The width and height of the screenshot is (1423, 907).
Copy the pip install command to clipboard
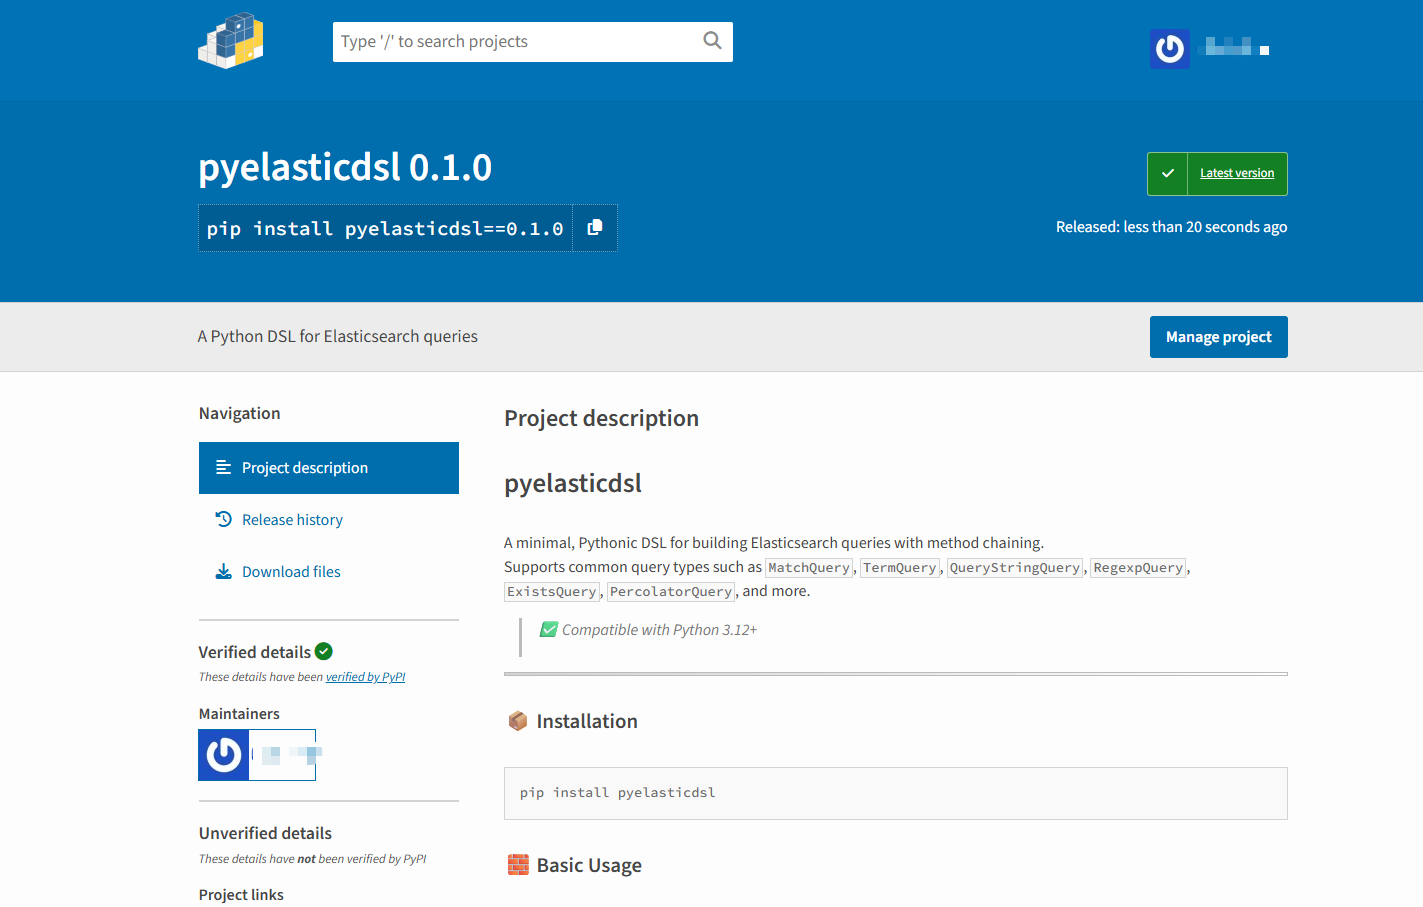595,228
